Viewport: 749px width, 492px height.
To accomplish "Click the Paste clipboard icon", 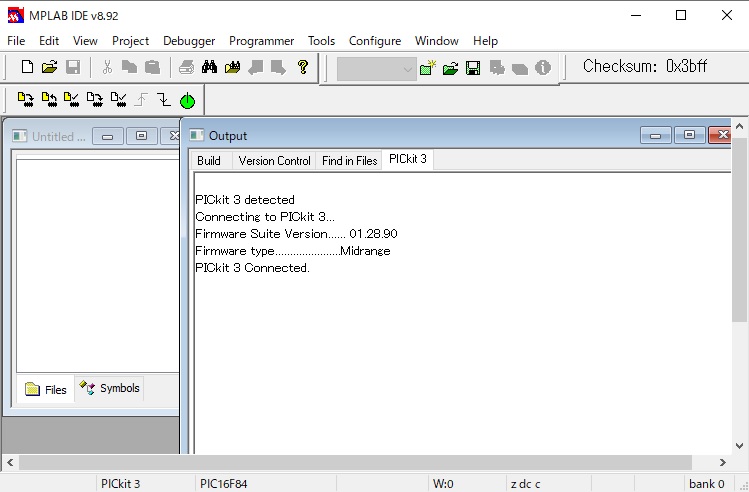I will click(x=152, y=67).
